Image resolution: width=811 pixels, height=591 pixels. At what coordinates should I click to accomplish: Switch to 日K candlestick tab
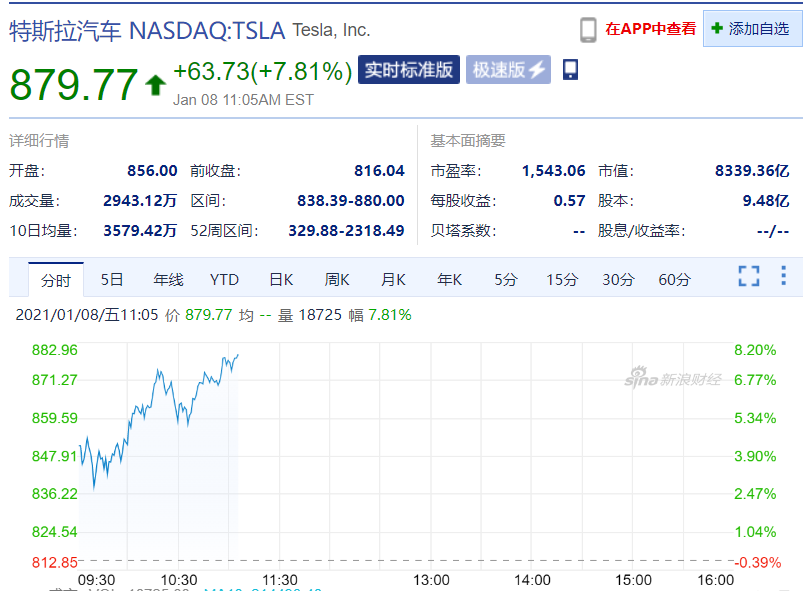281,279
